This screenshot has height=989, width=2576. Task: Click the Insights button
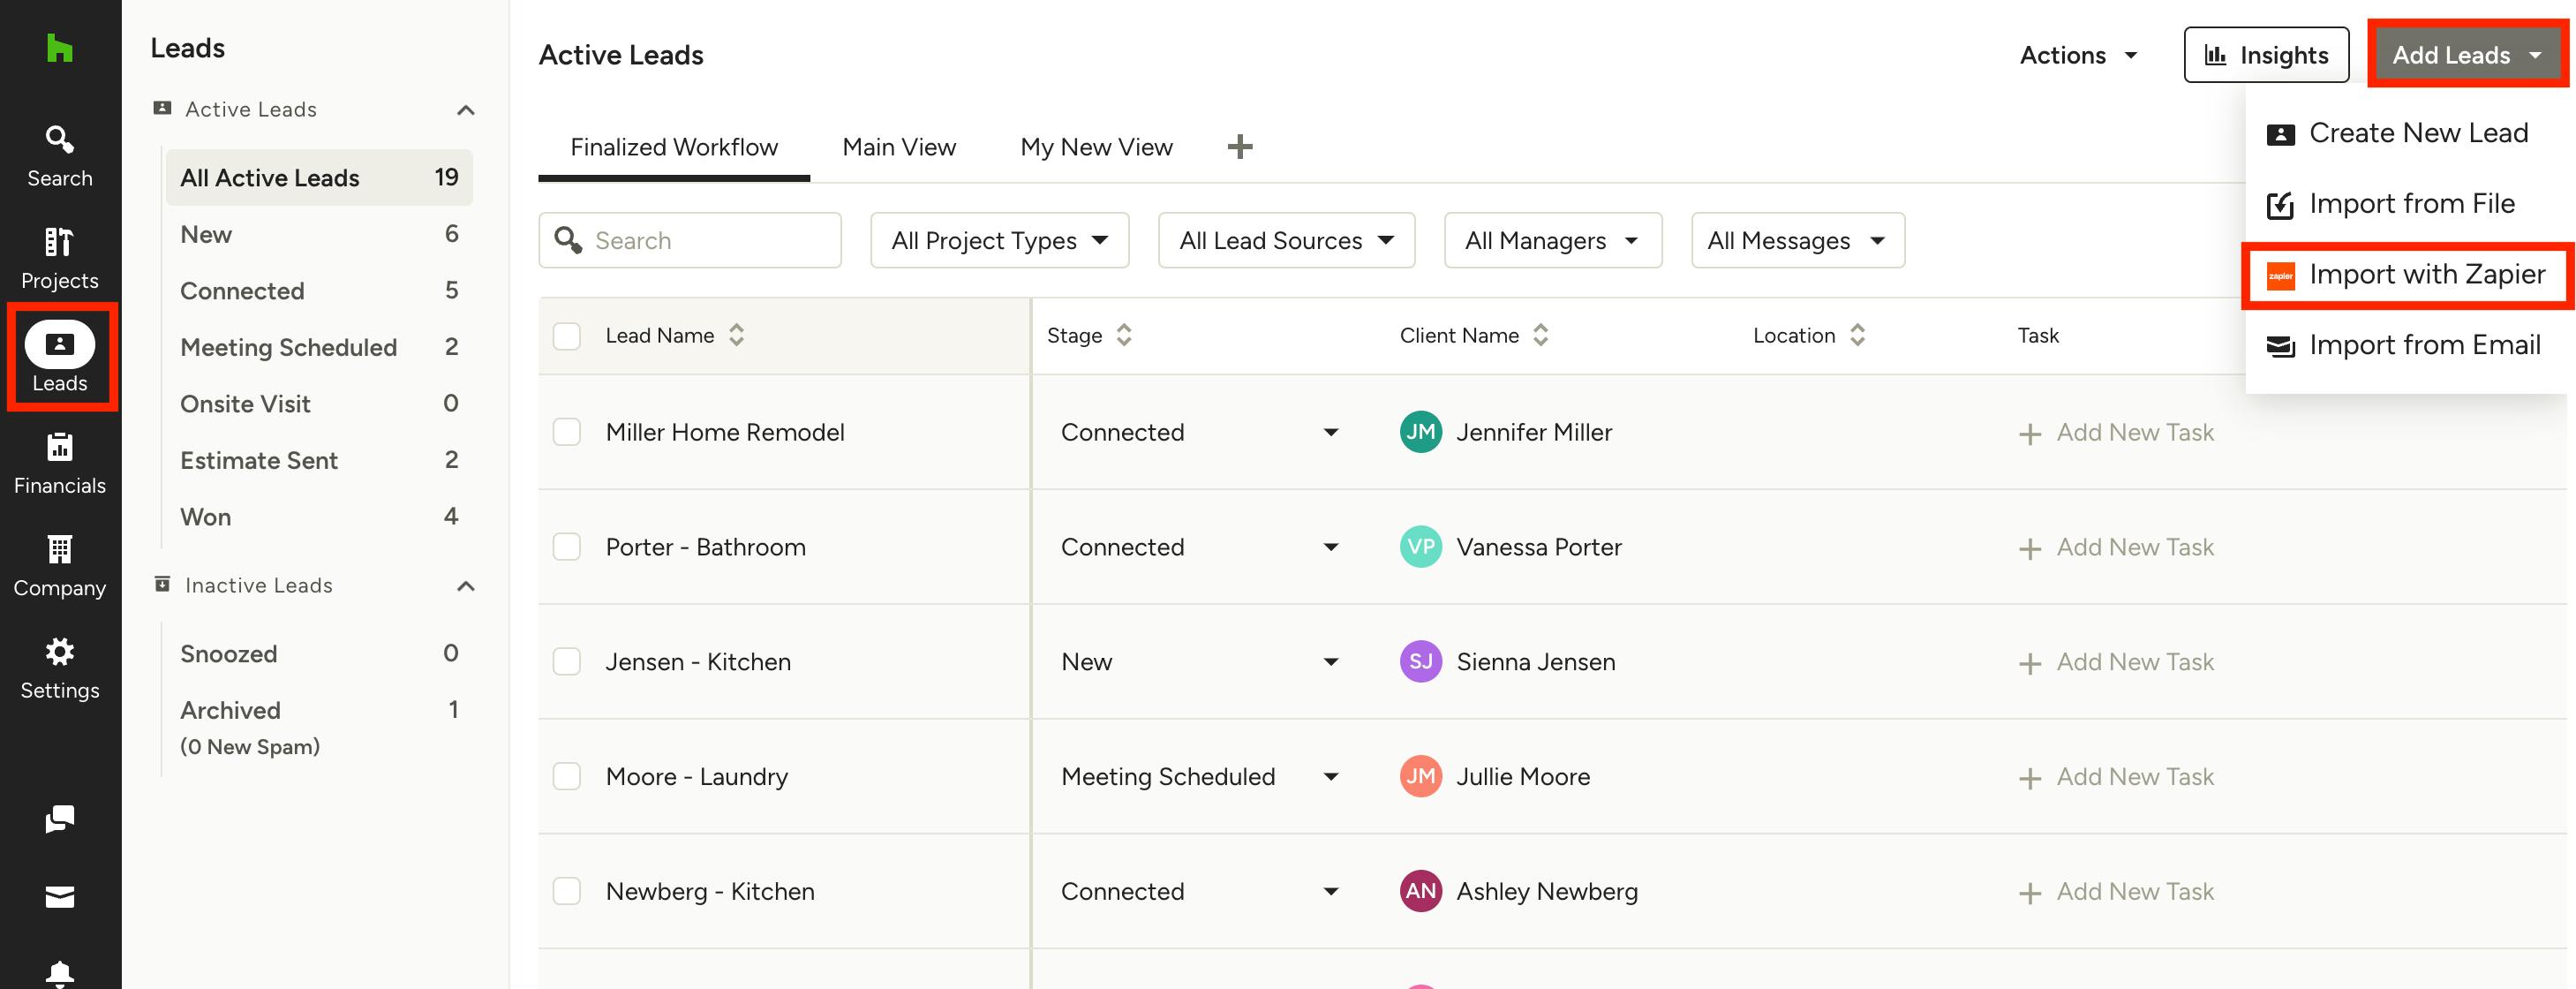coord(2265,55)
